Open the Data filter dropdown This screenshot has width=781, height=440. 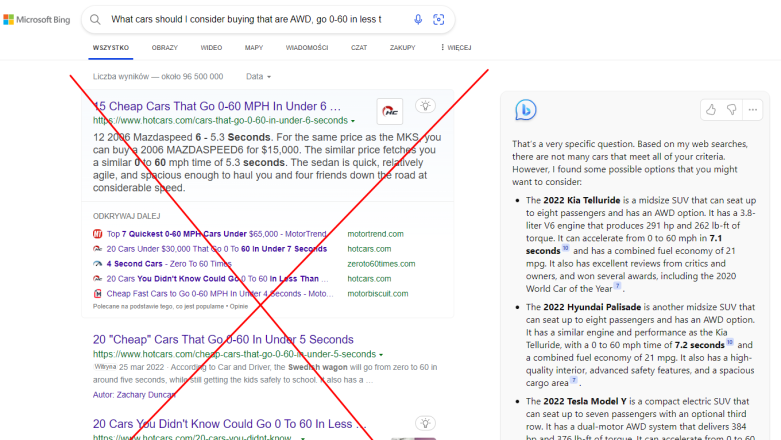pyautogui.click(x=259, y=76)
